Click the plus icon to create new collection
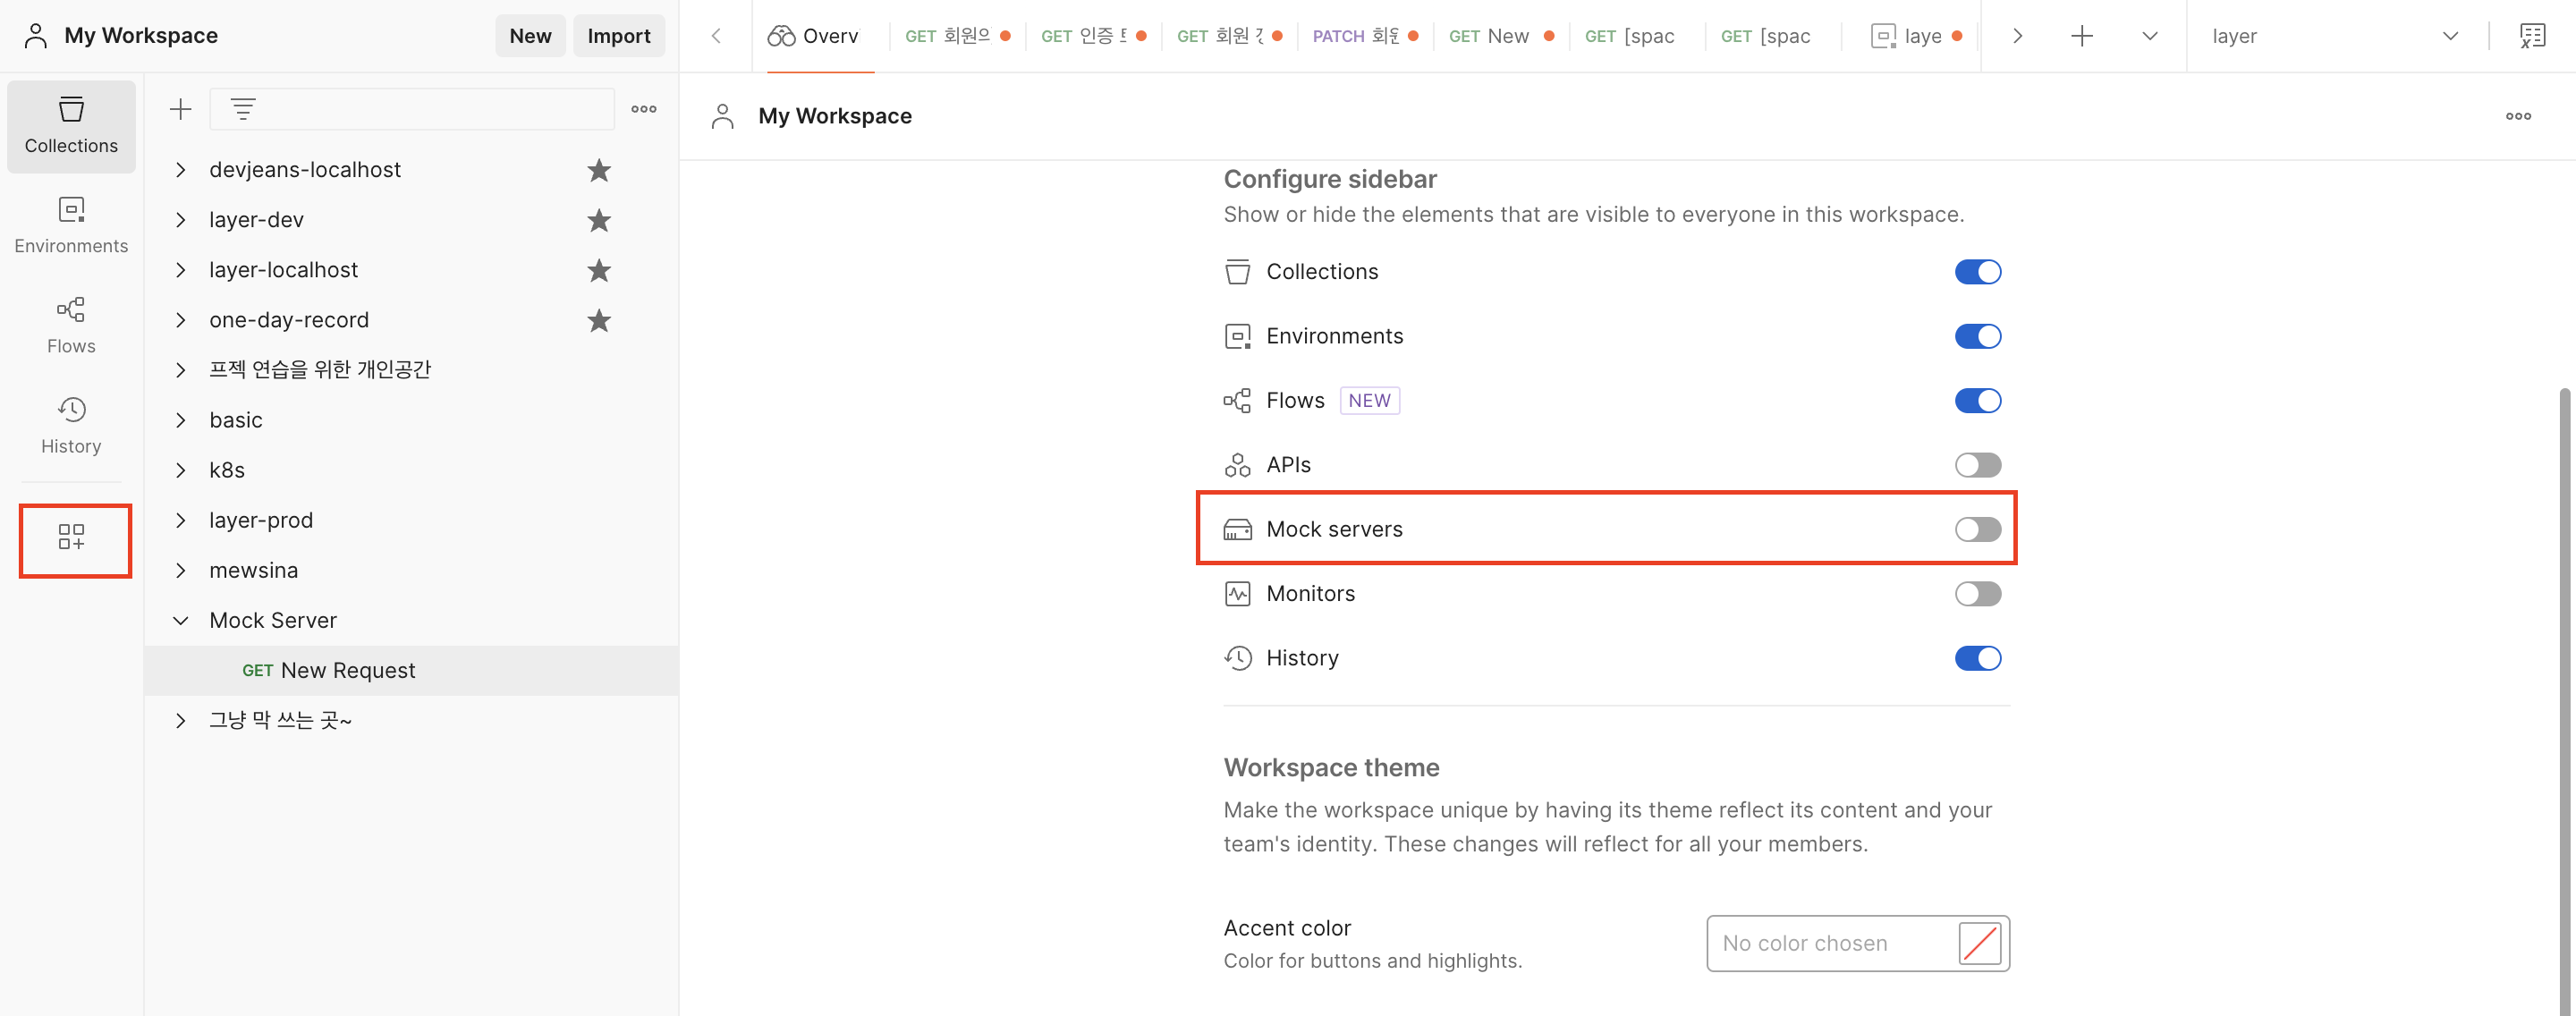This screenshot has width=2576, height=1016. point(180,109)
